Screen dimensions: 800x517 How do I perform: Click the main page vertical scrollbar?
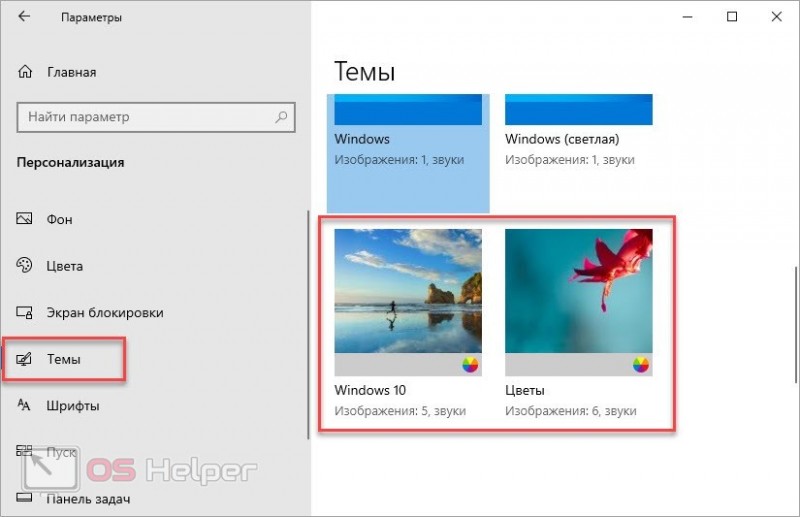point(795,324)
